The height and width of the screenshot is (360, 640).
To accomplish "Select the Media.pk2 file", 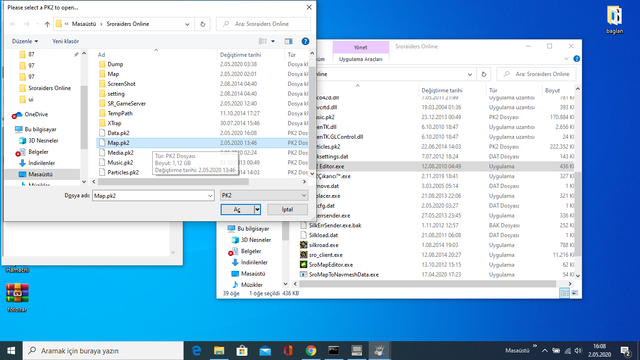I will pos(120,153).
